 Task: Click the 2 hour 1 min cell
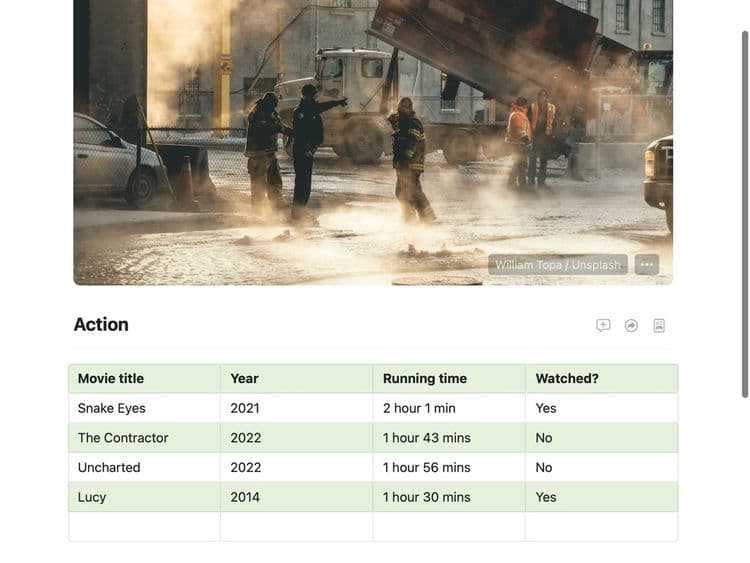[x=449, y=408]
